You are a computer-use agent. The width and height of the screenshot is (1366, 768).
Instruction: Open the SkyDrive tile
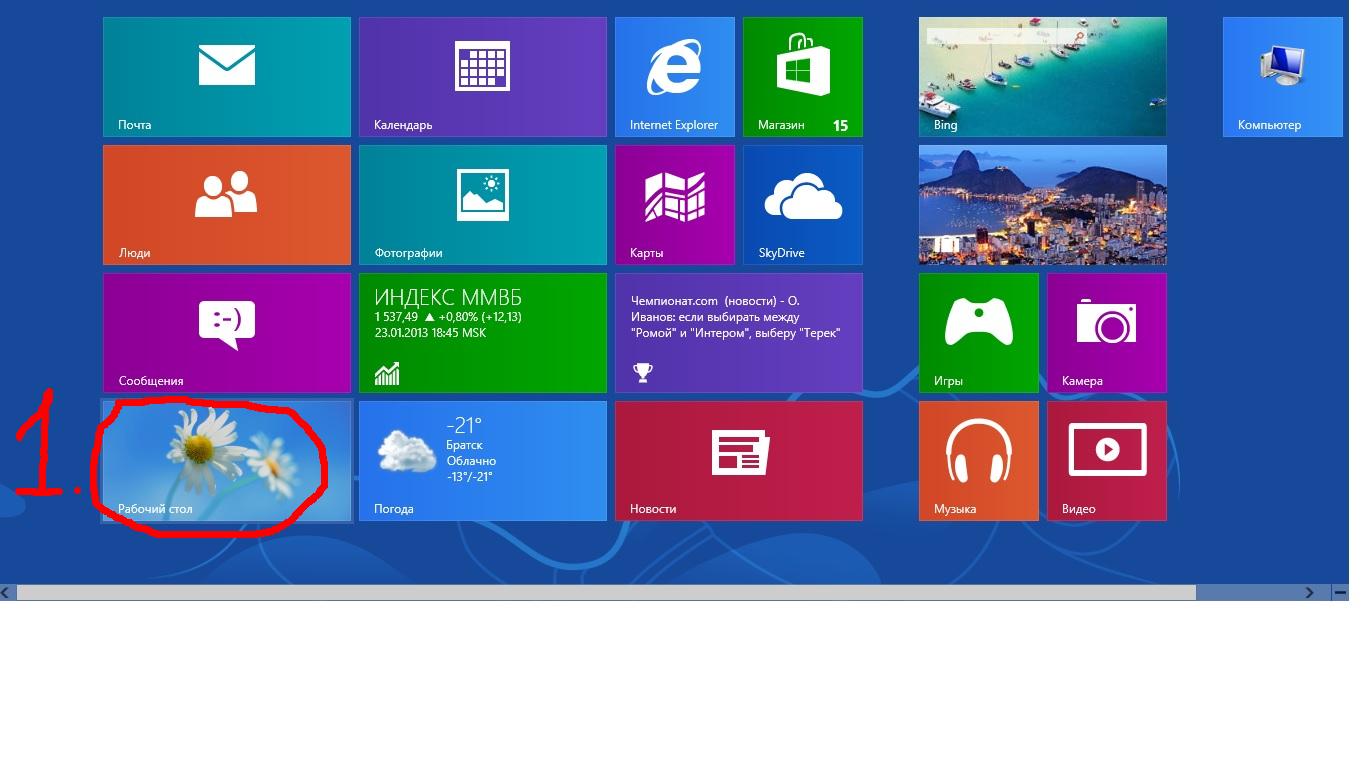click(803, 205)
